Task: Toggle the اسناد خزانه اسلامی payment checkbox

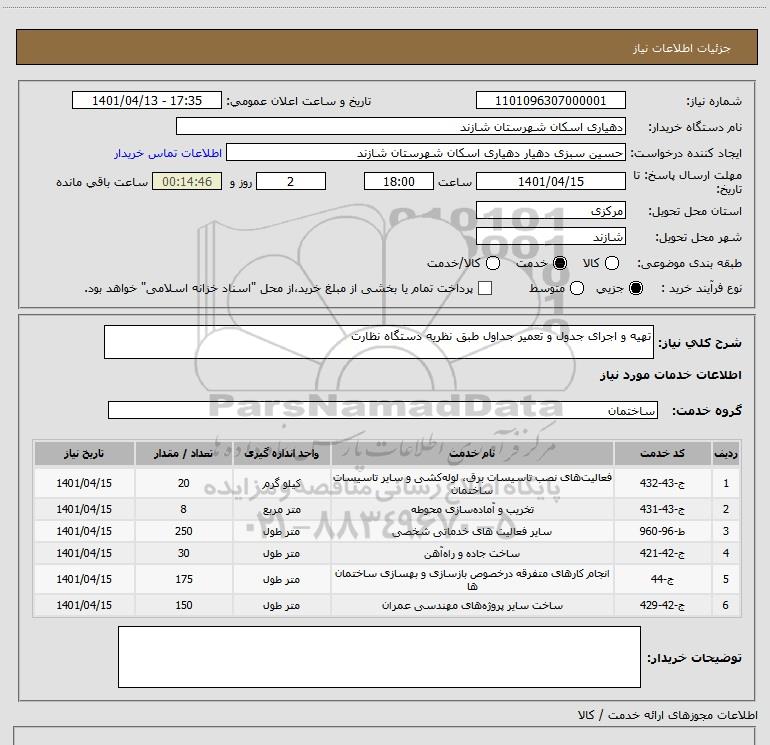Action: point(485,288)
